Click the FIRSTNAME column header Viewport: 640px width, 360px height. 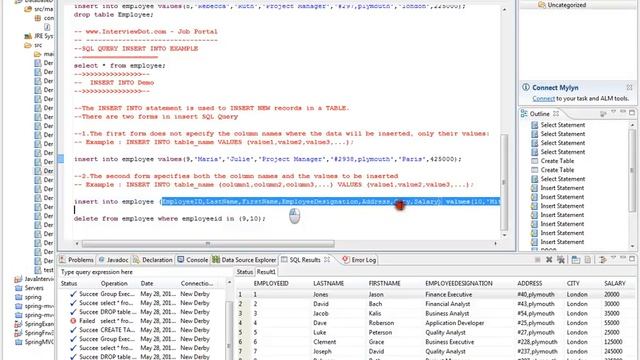coord(384,283)
